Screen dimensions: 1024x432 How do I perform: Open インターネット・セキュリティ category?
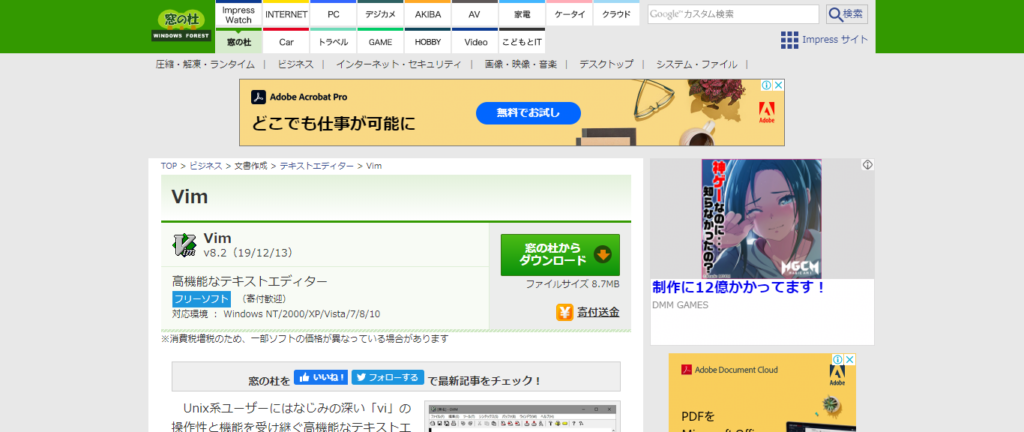(x=398, y=64)
